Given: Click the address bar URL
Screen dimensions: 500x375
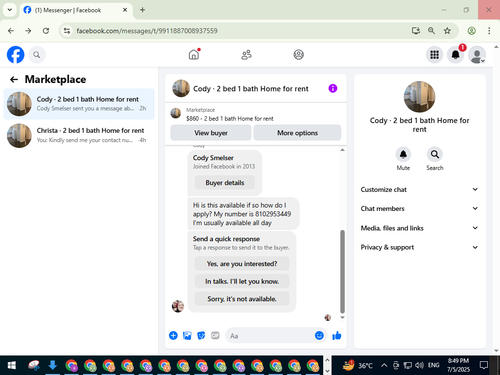Looking at the screenshot, I should coord(147,31).
